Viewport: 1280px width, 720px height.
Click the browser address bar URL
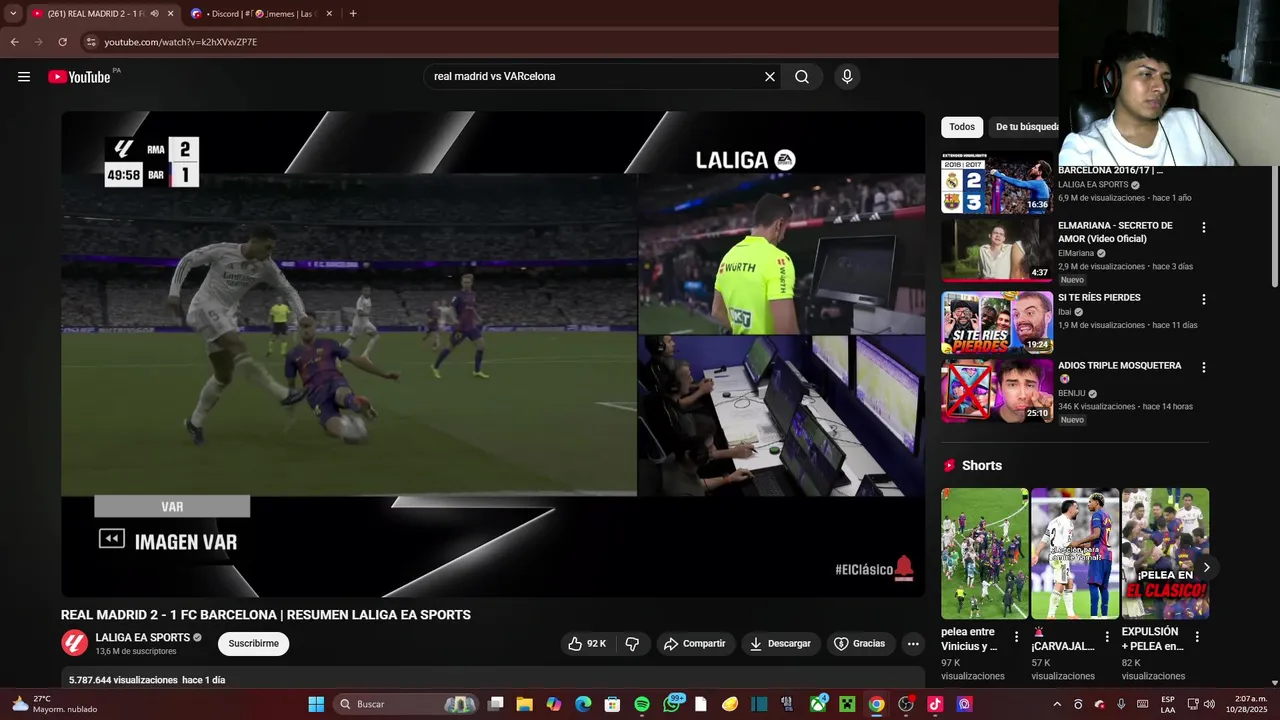coord(181,42)
